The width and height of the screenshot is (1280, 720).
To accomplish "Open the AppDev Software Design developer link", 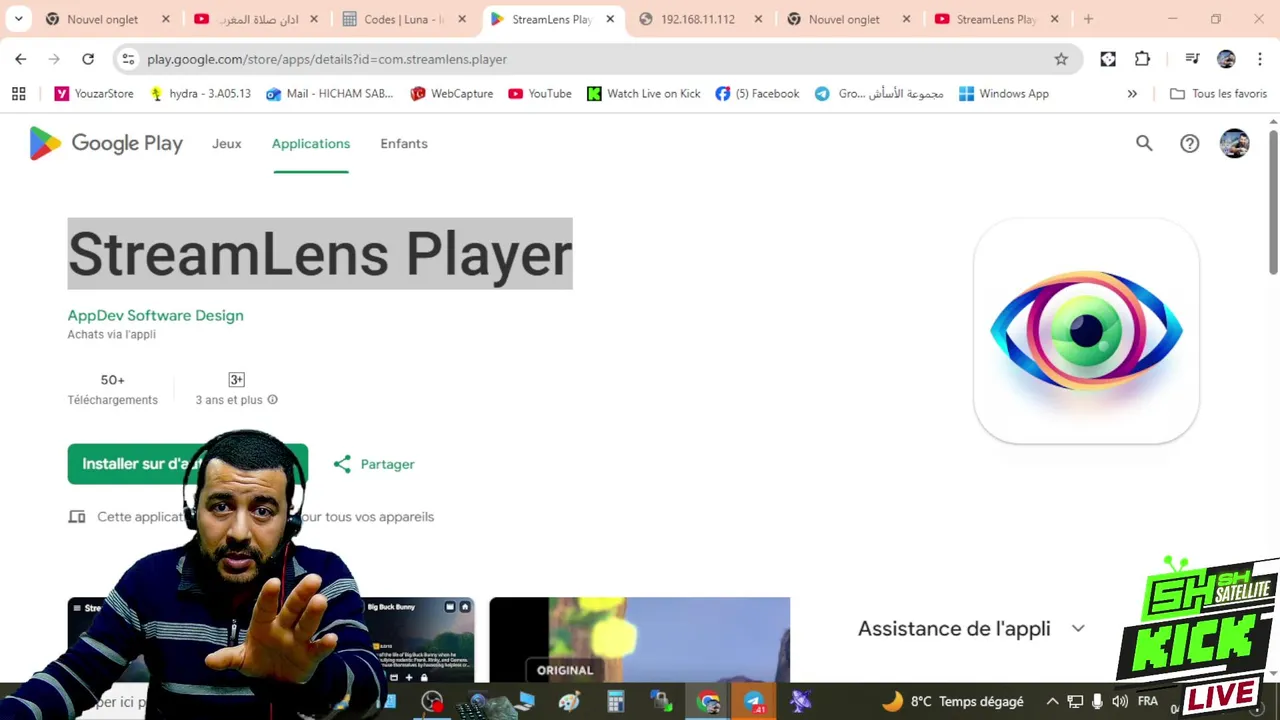I will click(x=155, y=315).
